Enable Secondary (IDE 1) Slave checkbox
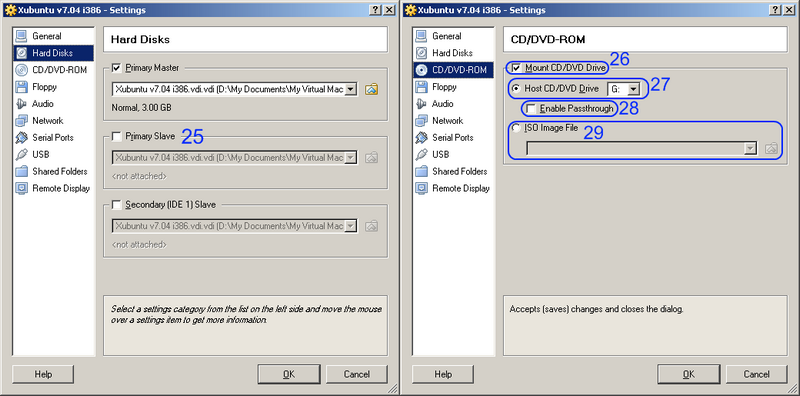The width and height of the screenshot is (800, 396). click(x=116, y=205)
